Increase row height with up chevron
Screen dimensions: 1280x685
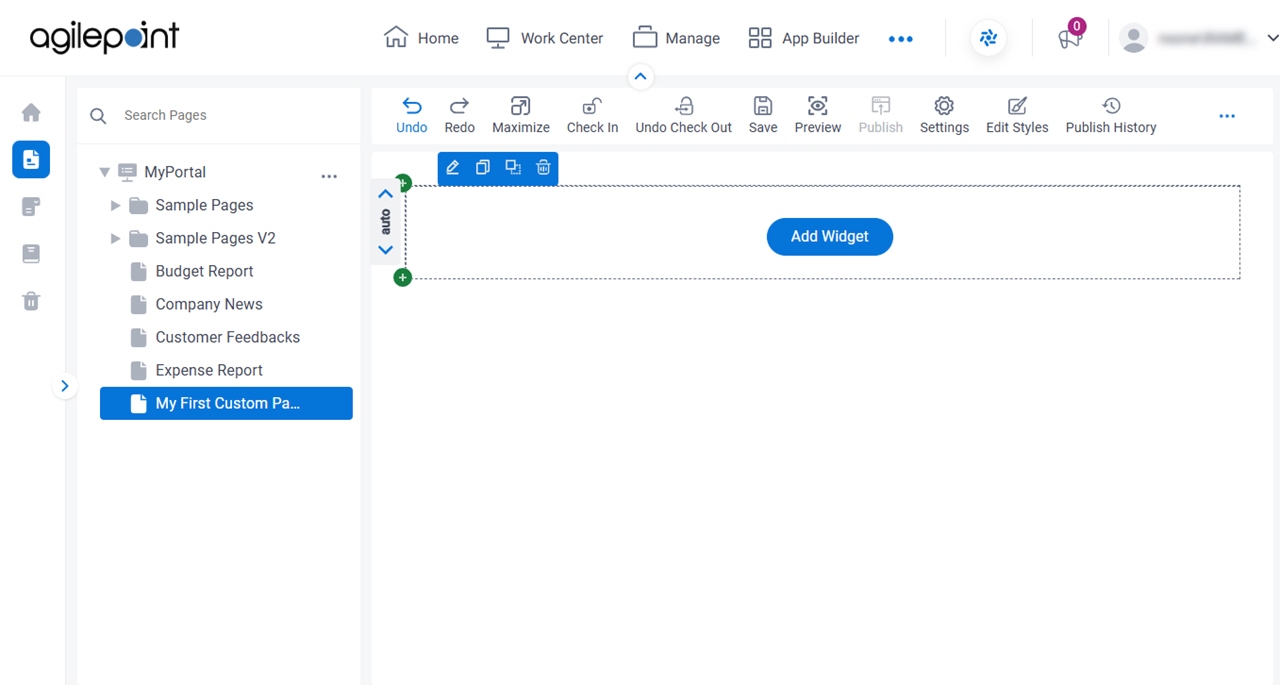click(385, 194)
